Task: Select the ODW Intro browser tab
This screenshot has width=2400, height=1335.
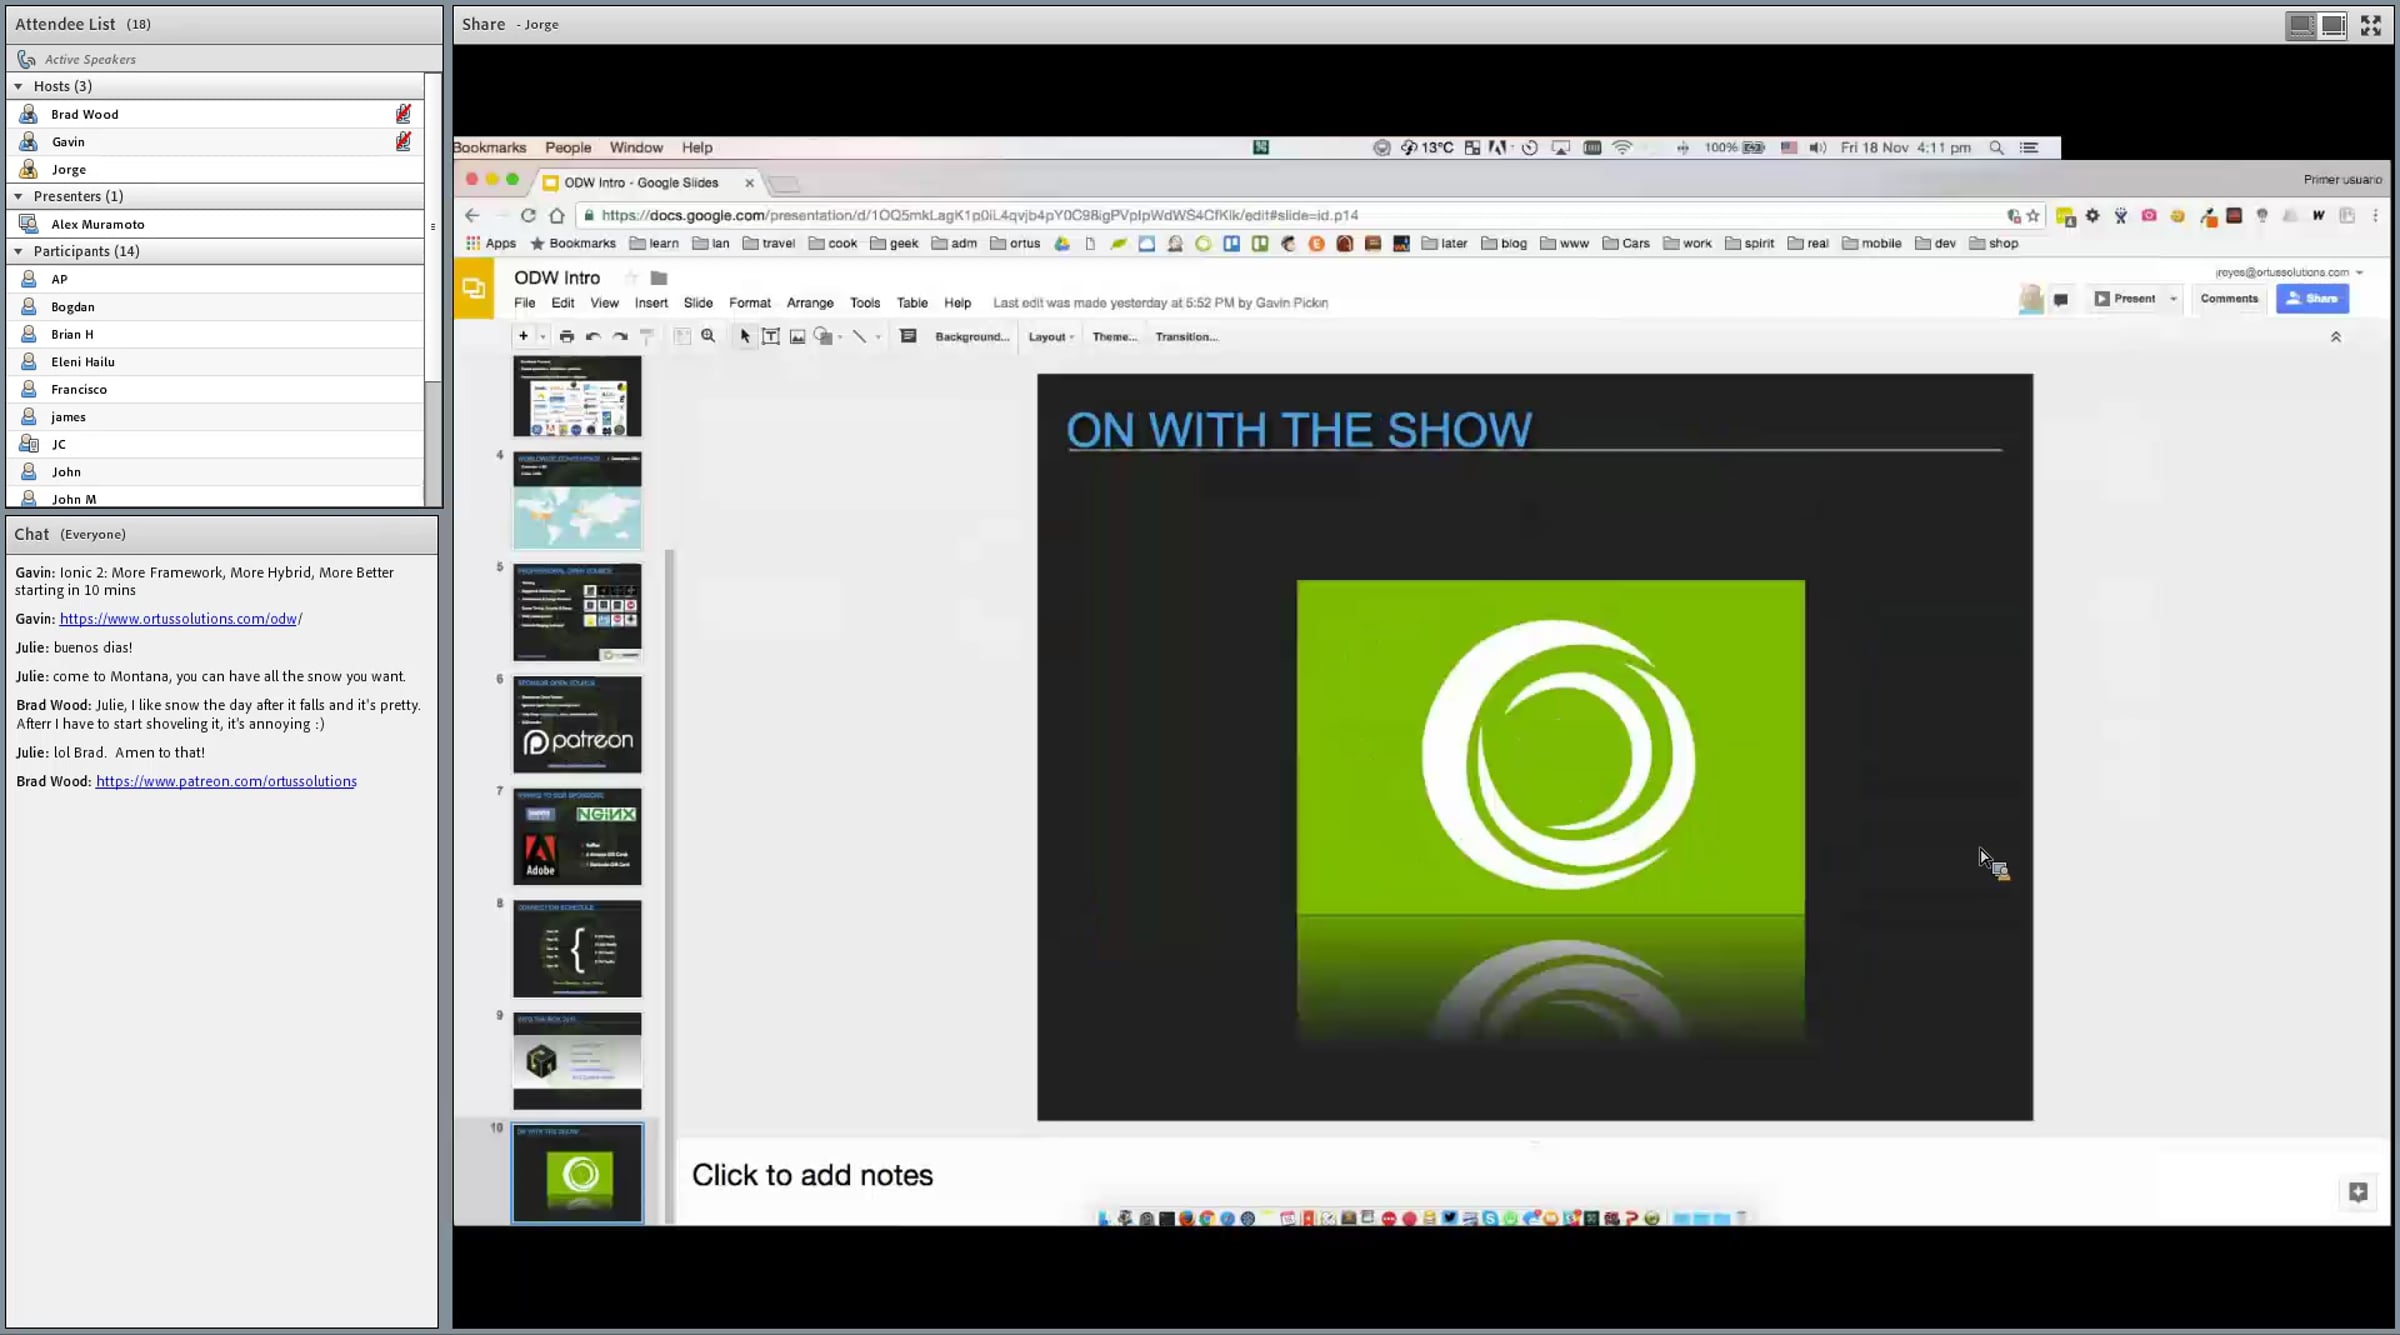Action: click(x=648, y=183)
